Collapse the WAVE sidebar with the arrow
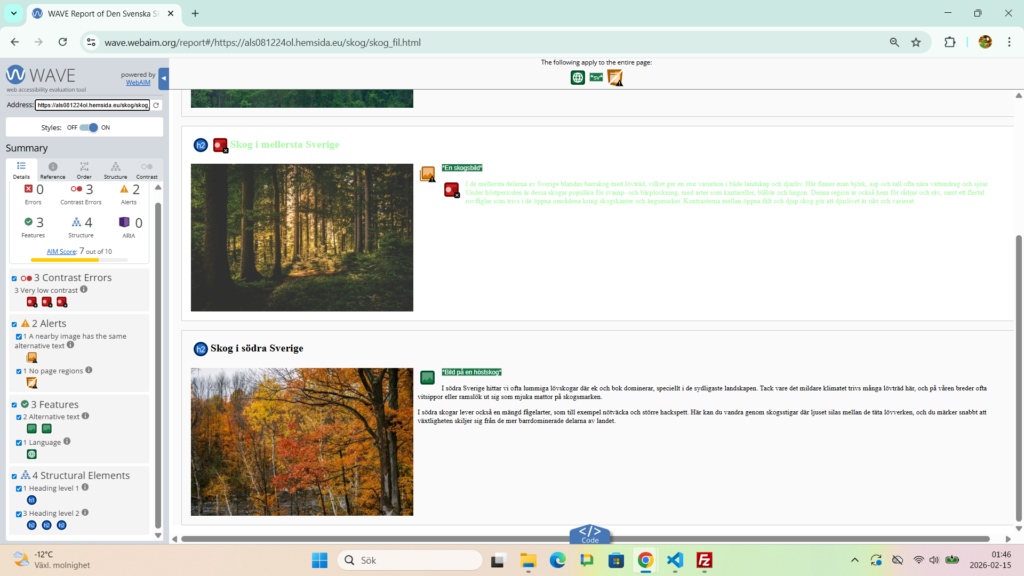This screenshot has width=1024, height=576. click(163, 79)
